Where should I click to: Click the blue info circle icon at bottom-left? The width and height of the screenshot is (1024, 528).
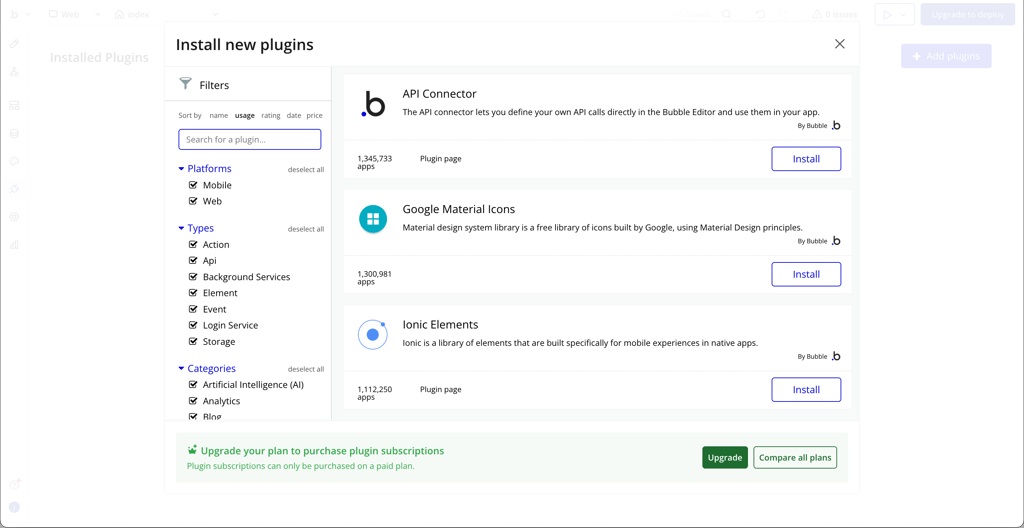pyautogui.click(x=14, y=507)
